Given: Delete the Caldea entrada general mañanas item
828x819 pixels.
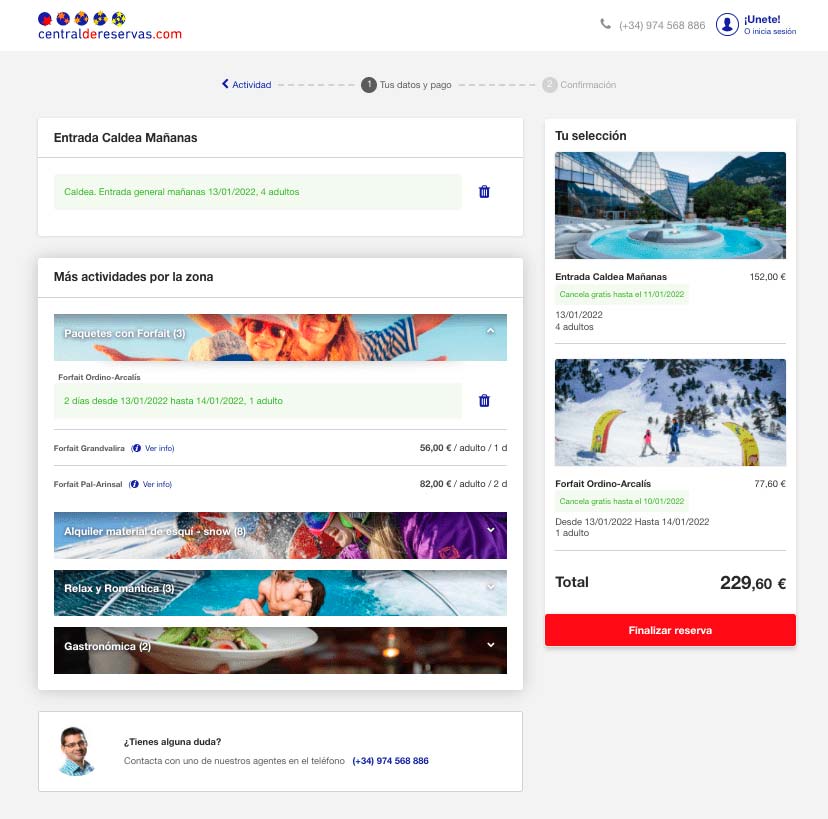Looking at the screenshot, I should click(x=484, y=192).
